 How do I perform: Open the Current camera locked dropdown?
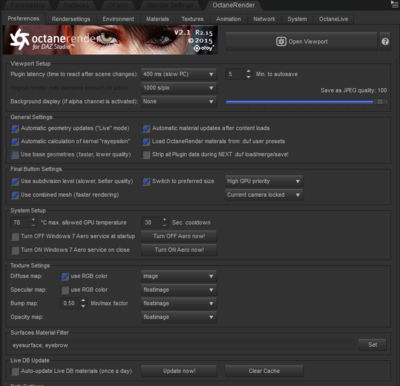[x=264, y=195]
